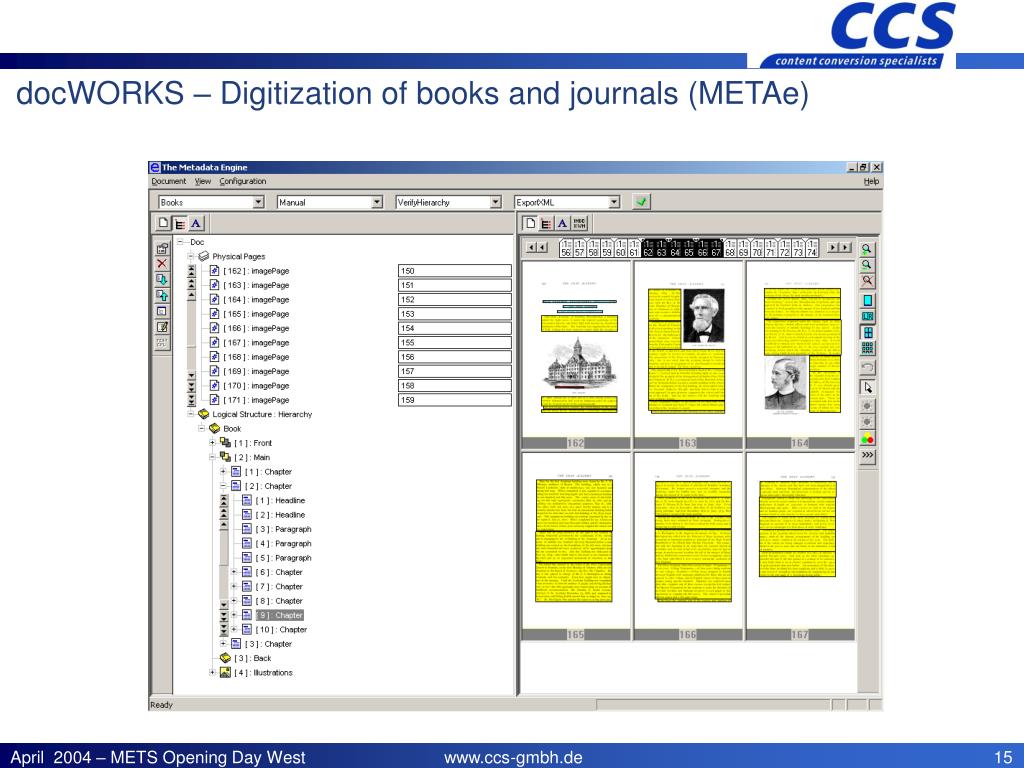Open the notepad-with-pencil edit icon beside the tree

pos(162,327)
